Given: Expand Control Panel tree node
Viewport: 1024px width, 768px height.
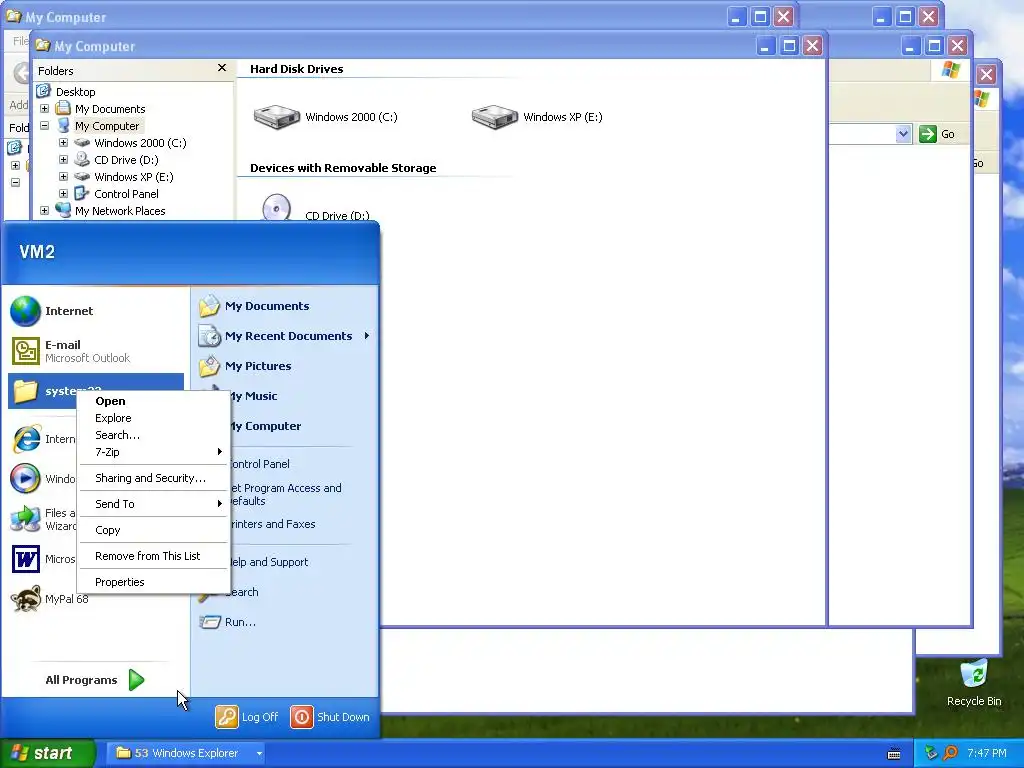Looking at the screenshot, I should 63,193.
